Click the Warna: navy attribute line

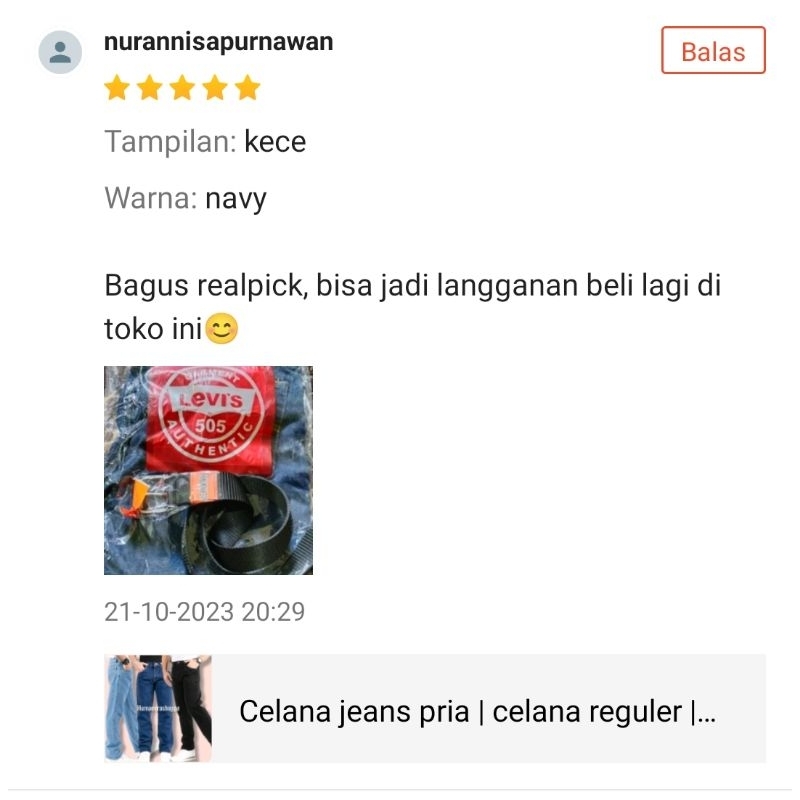[x=185, y=198]
